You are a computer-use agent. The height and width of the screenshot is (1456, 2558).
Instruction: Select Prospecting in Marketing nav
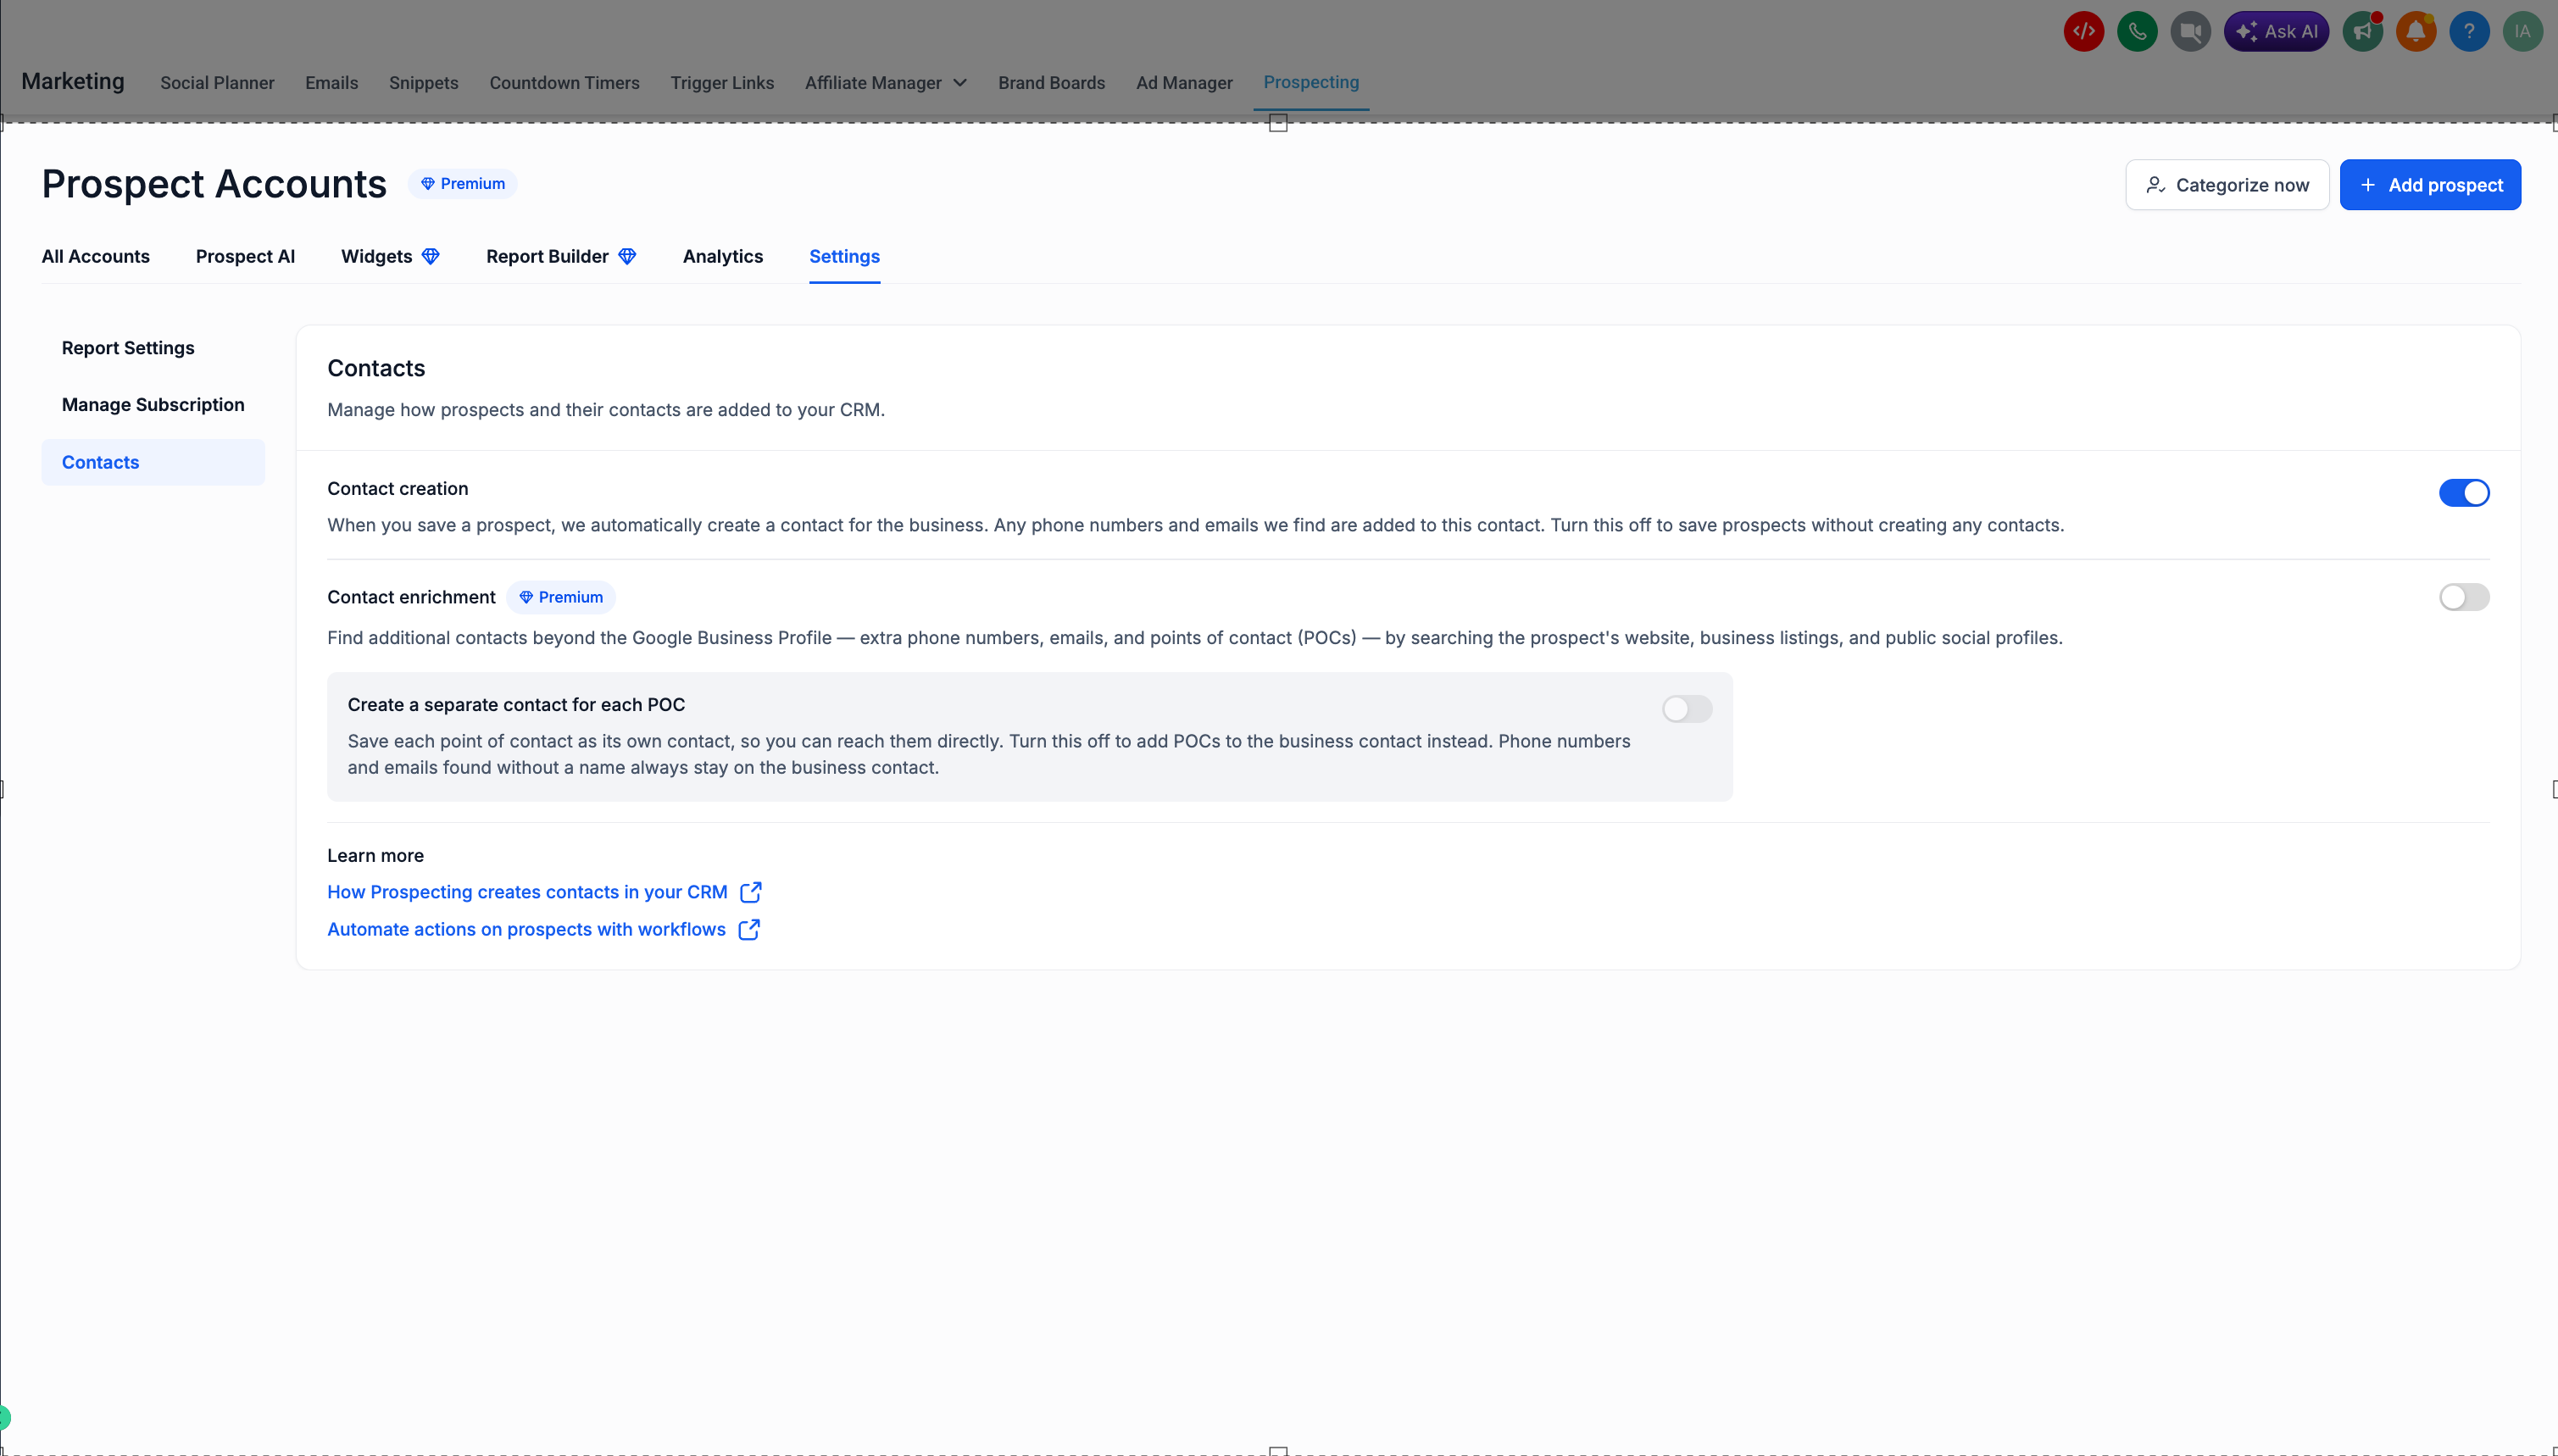[x=1311, y=82]
